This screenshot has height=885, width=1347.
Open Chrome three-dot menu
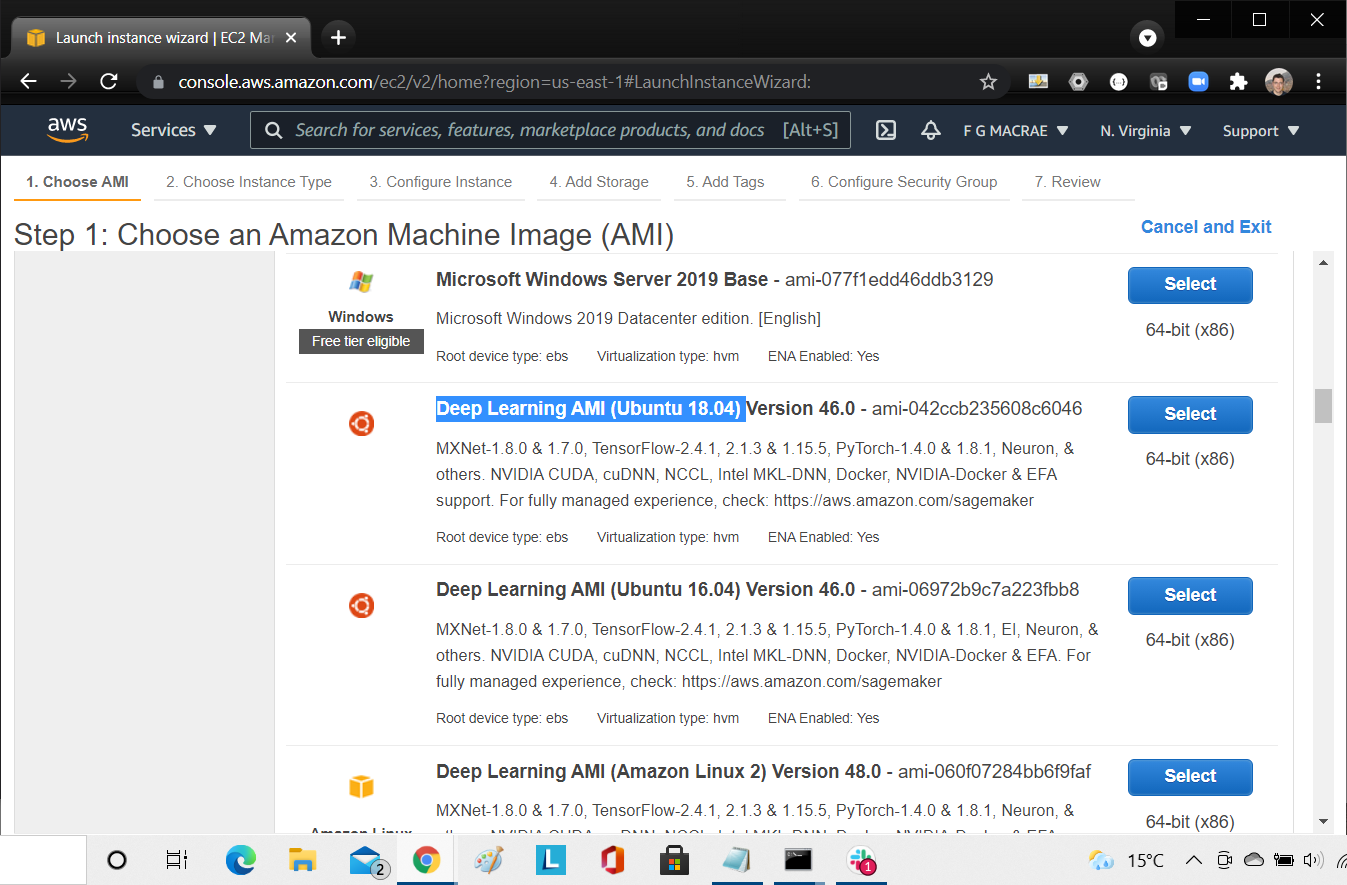tap(1319, 82)
